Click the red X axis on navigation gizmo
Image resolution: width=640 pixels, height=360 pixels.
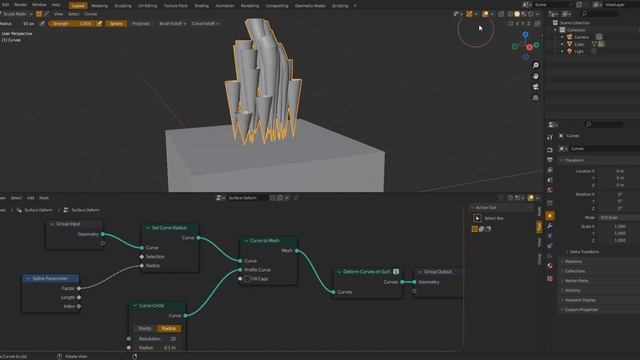529,47
